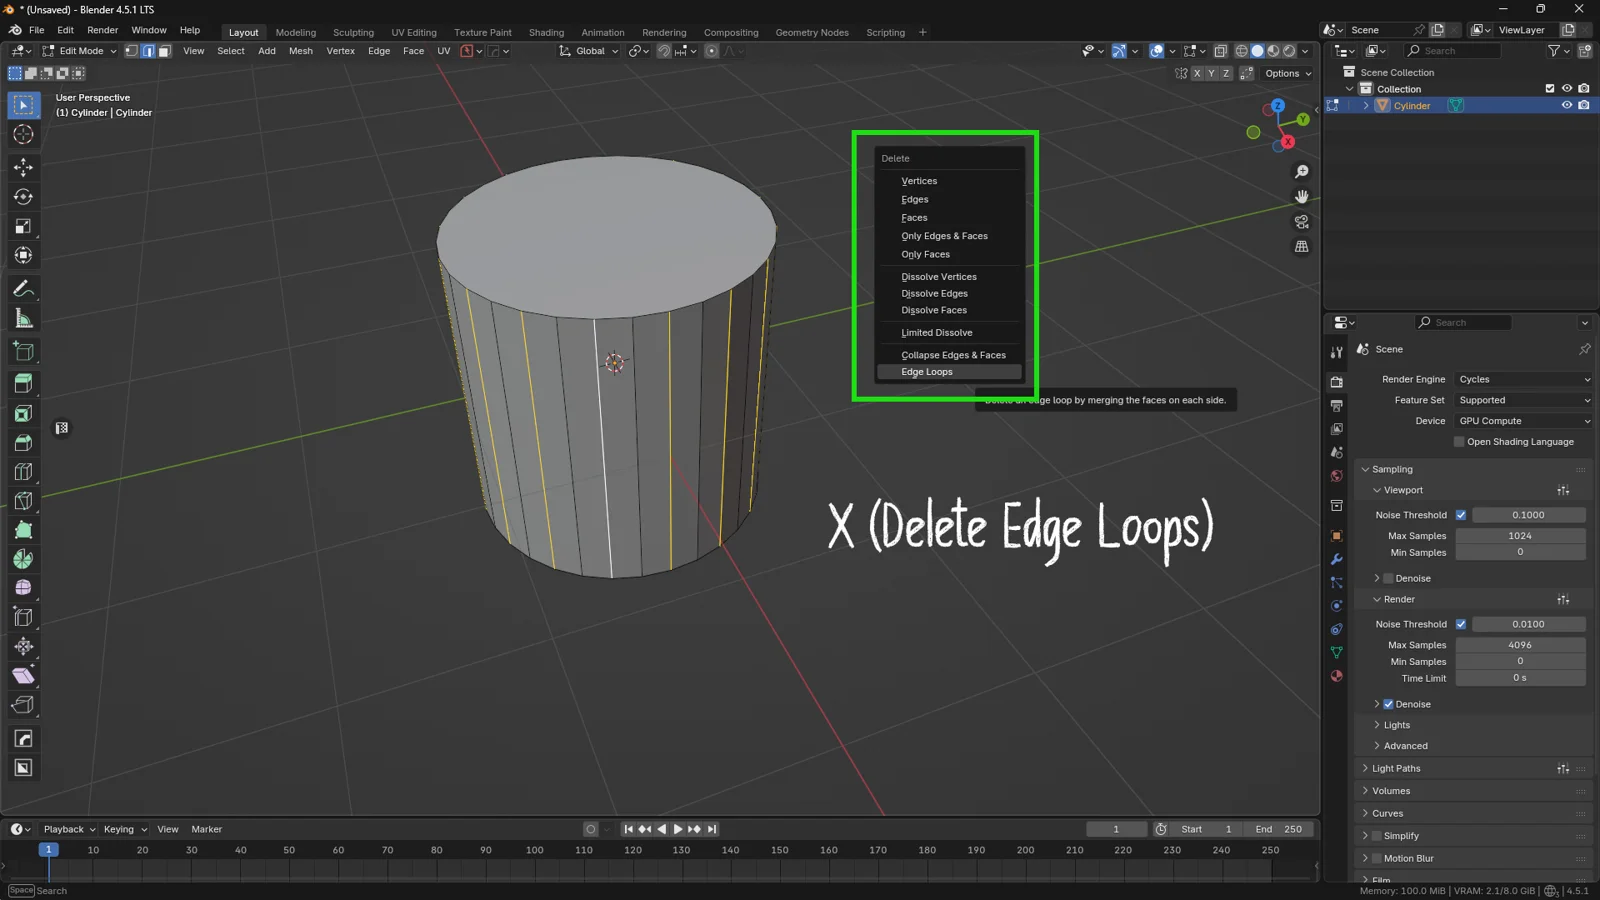Viewport: 1600px width, 900px height.
Task: Expand the Curves panel
Action: [x=1387, y=814]
